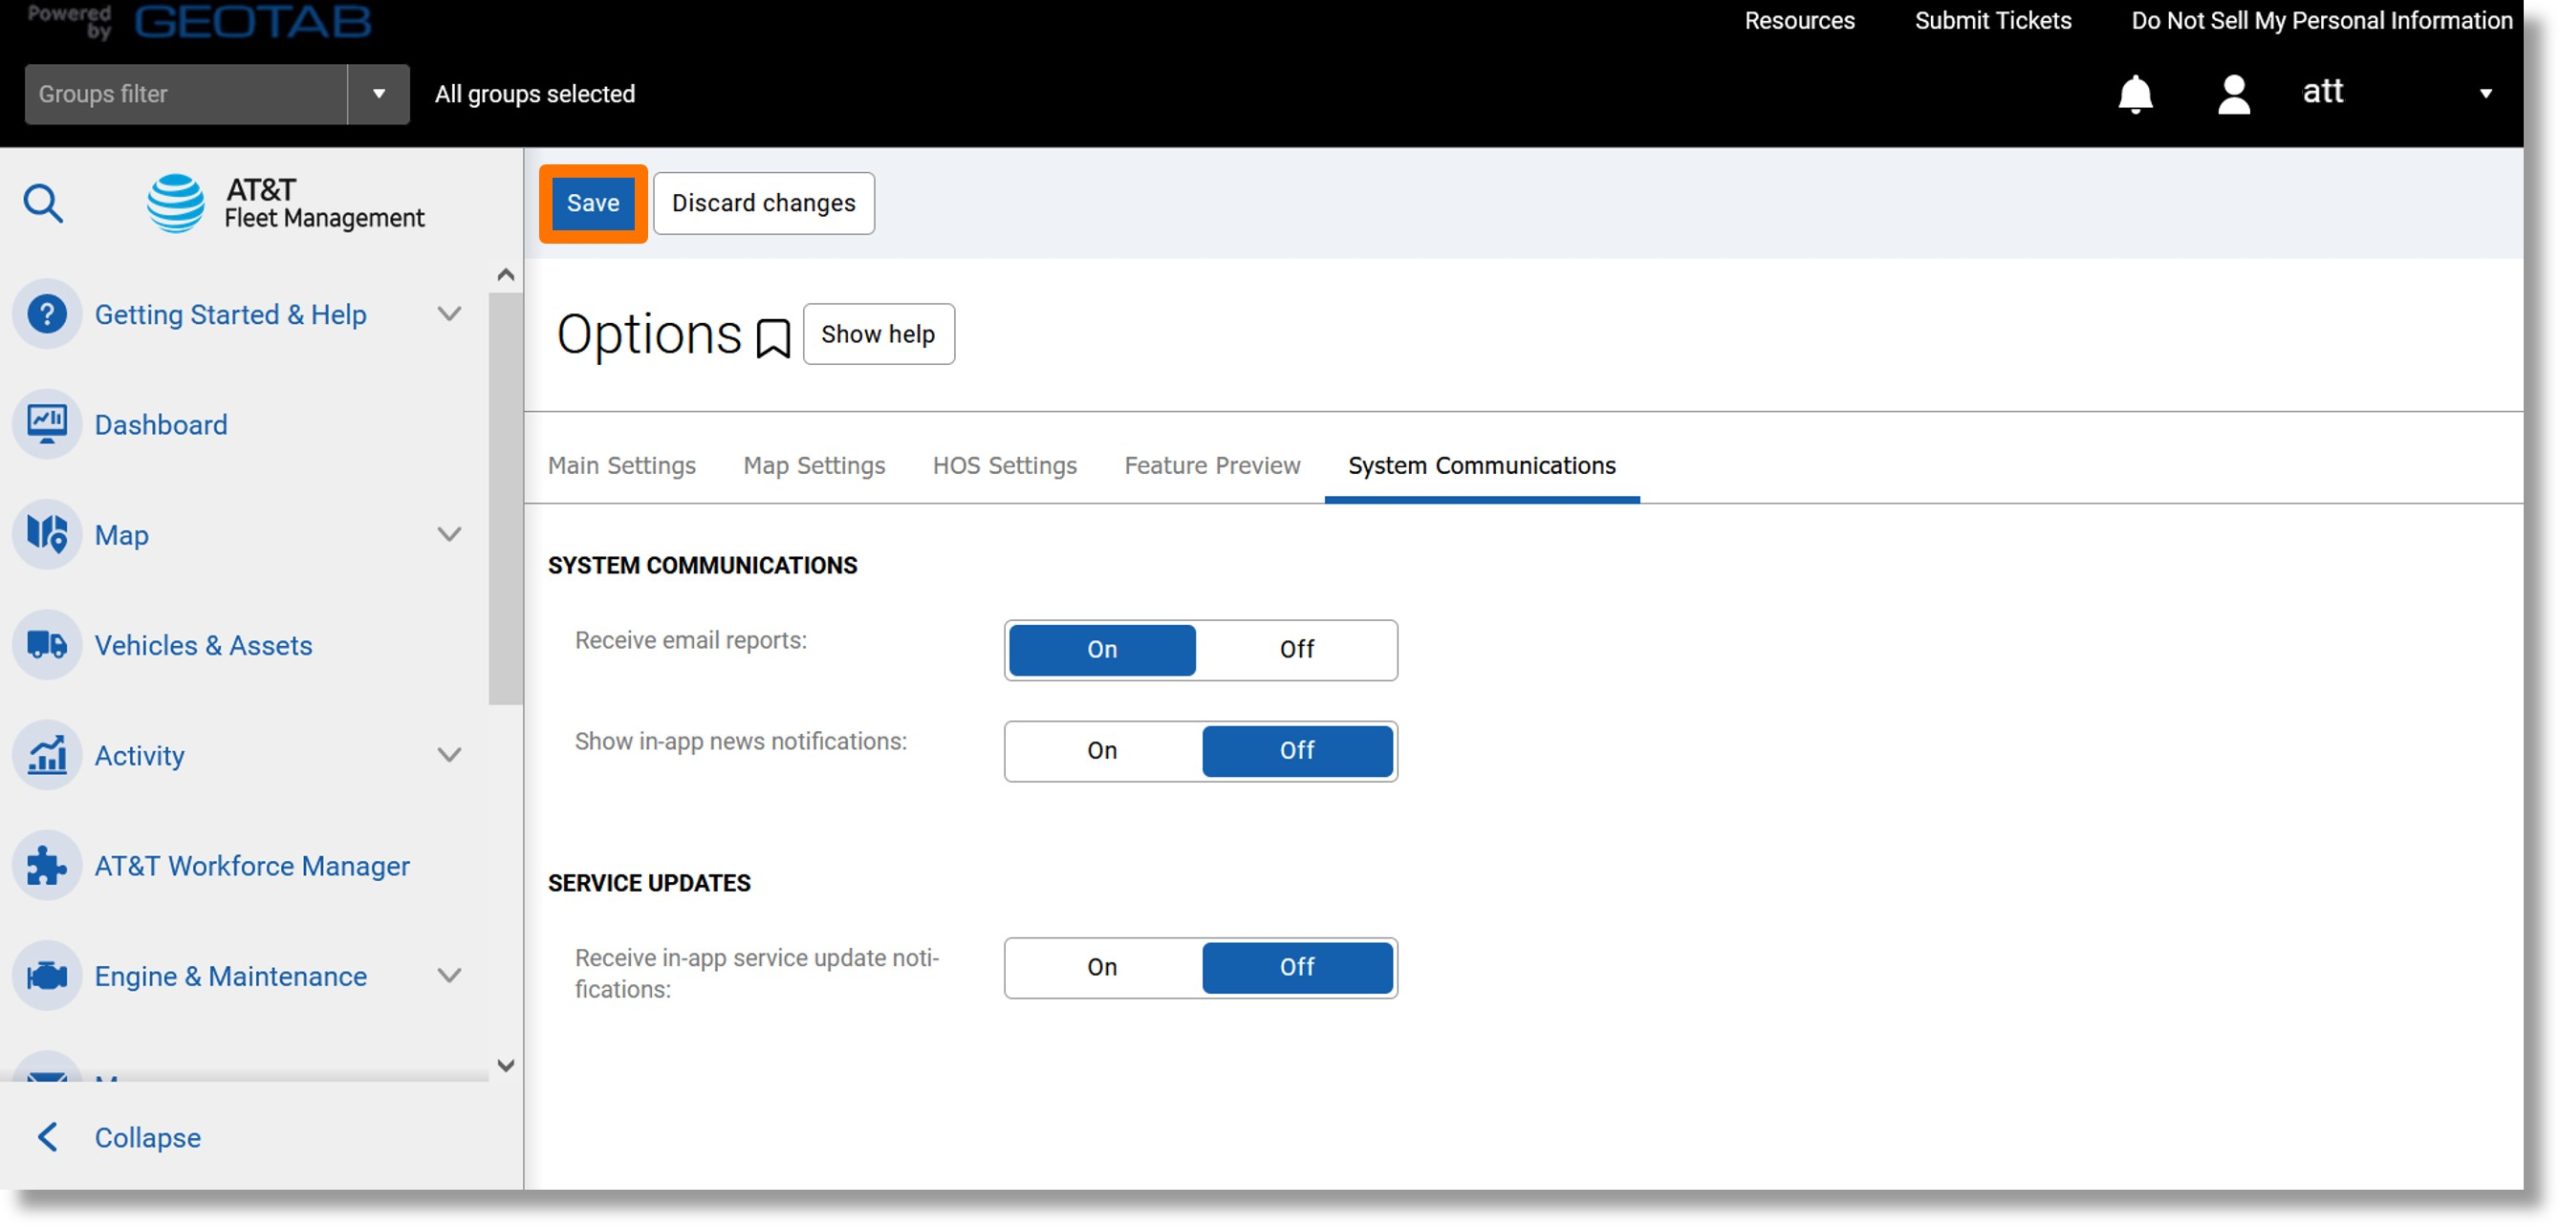Click the Groups filter input field
Viewport: 2560px width, 1226px height.
coord(186,94)
